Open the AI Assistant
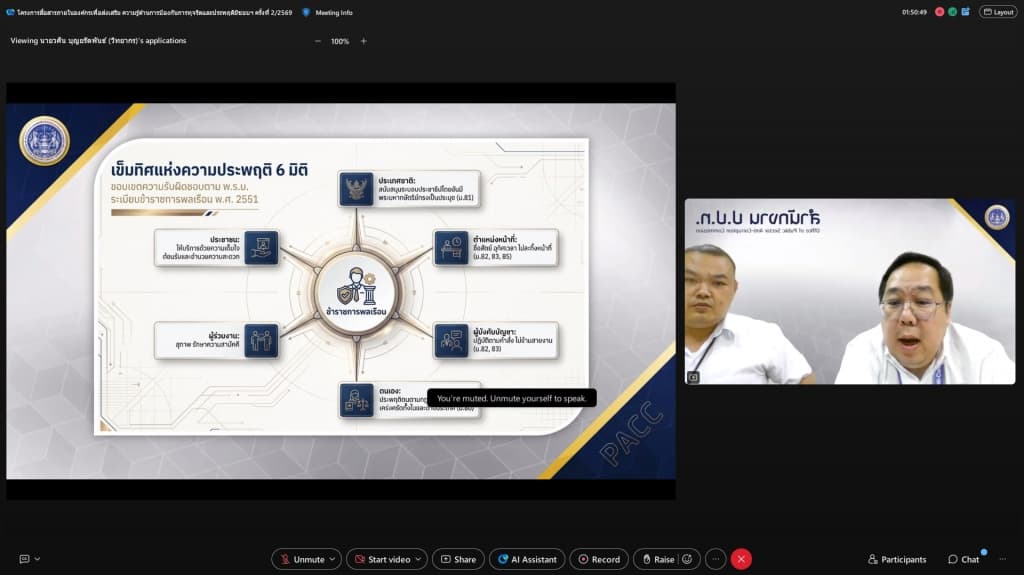The height and width of the screenshot is (575, 1024). [527, 559]
